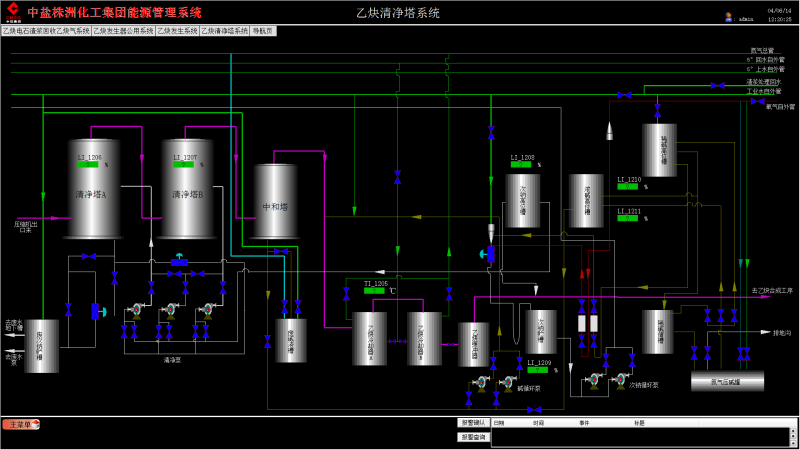The width and height of the screenshot is (800, 450).
Task: Click the CNSG company logo
Action: point(13,12)
